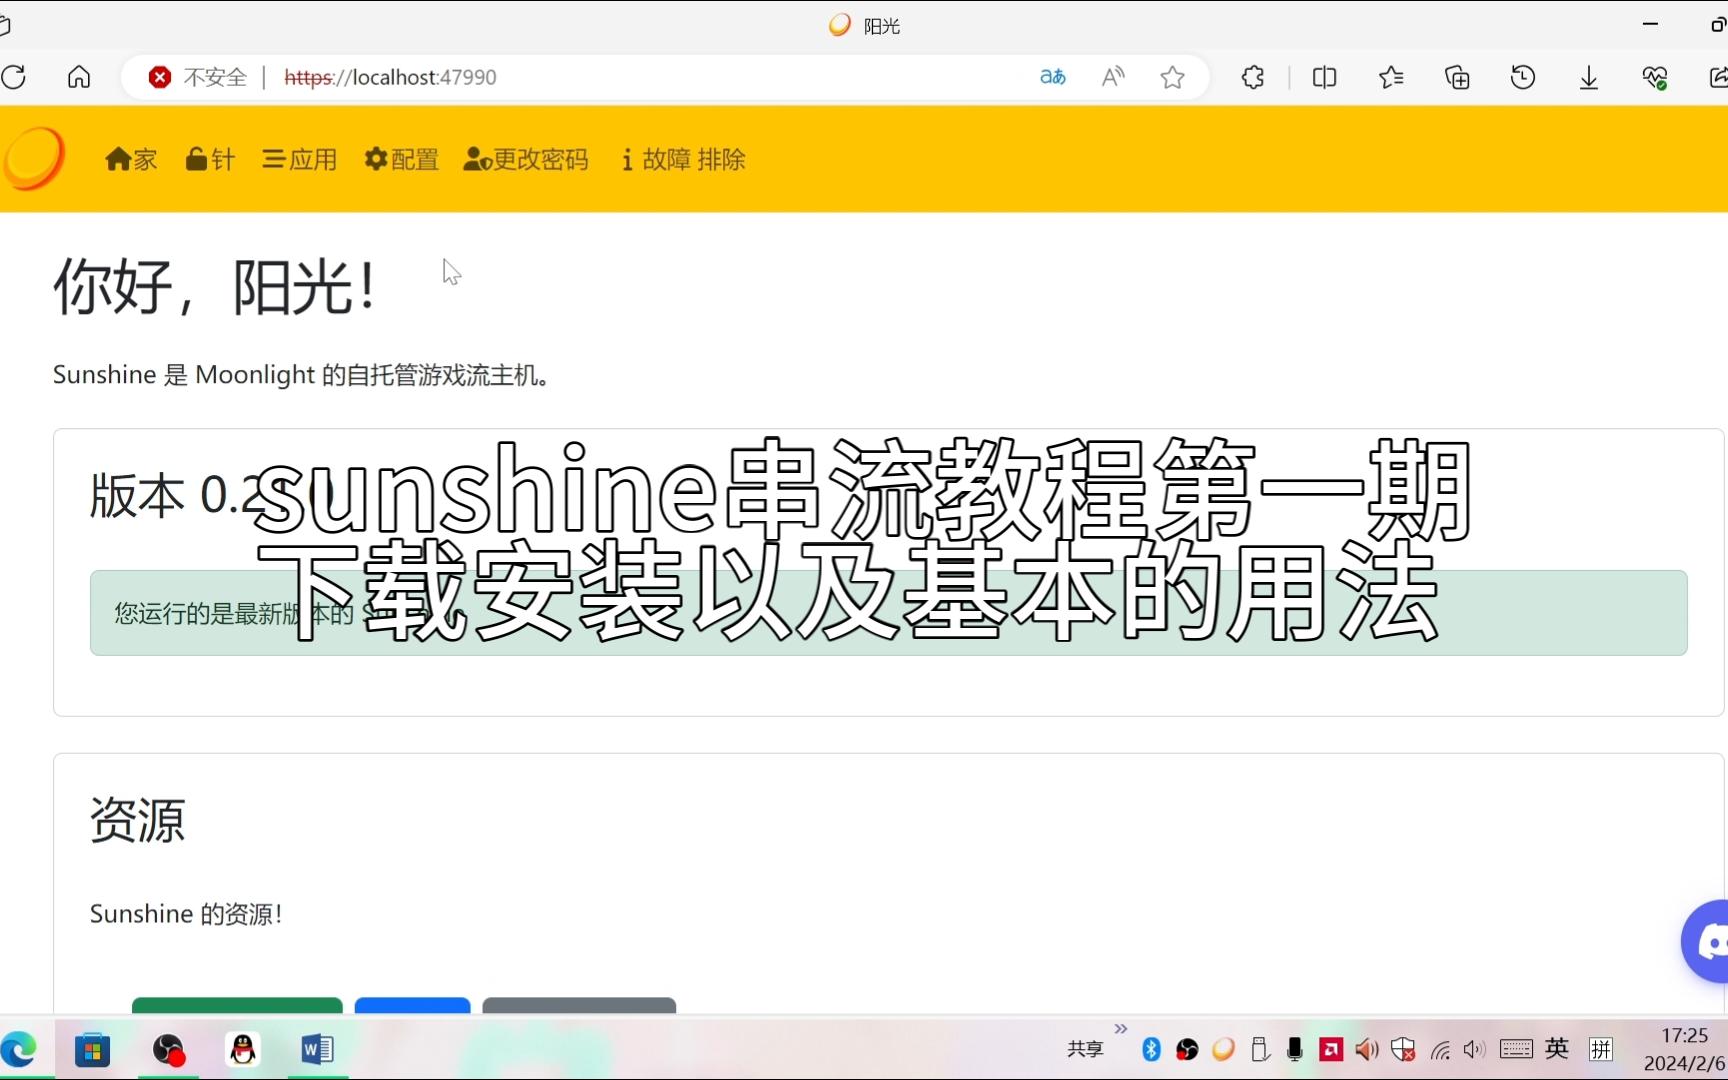
Task: Go to the 应用 (Applications) page
Action: [299, 159]
